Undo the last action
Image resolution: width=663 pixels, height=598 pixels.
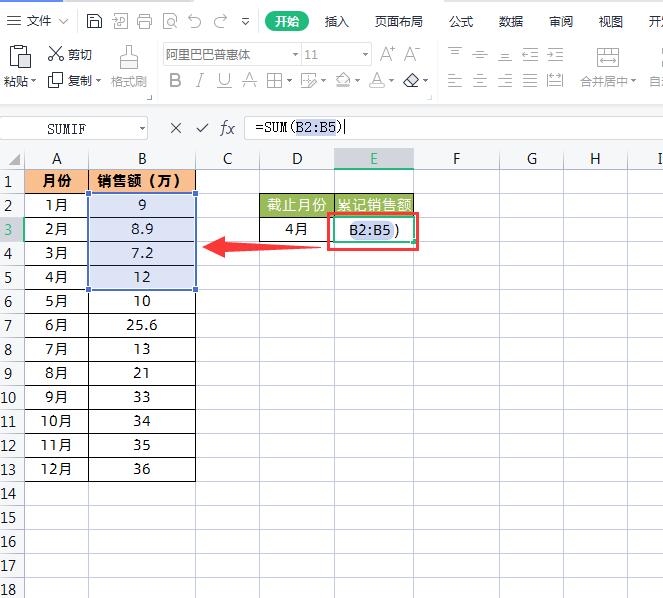195,21
